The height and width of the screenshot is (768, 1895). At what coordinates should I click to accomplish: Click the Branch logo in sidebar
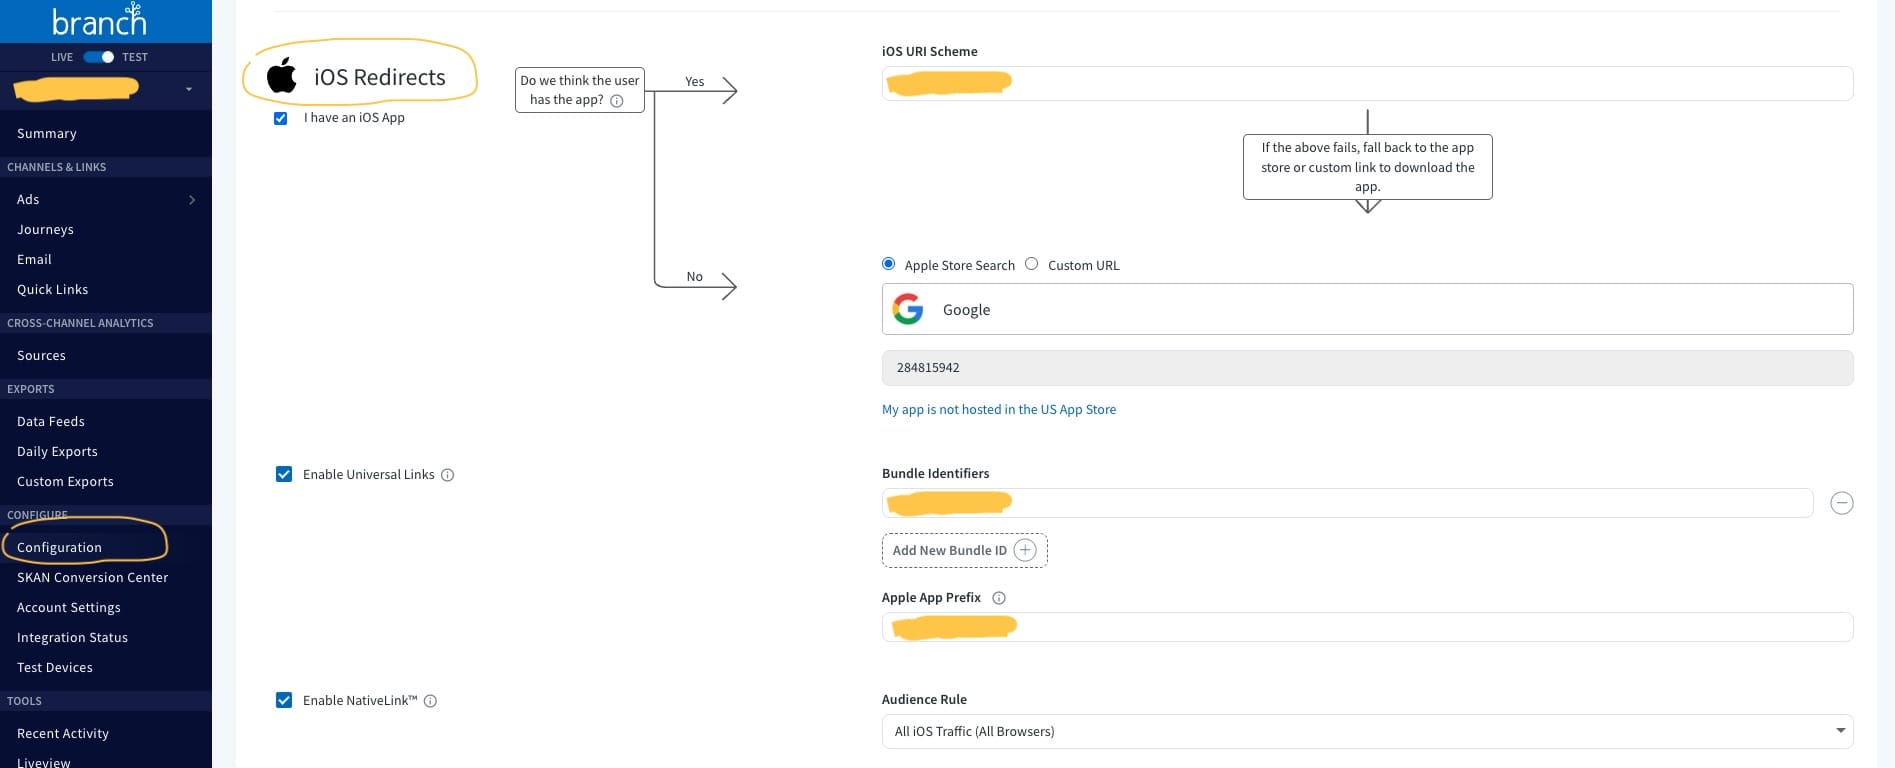[99, 20]
